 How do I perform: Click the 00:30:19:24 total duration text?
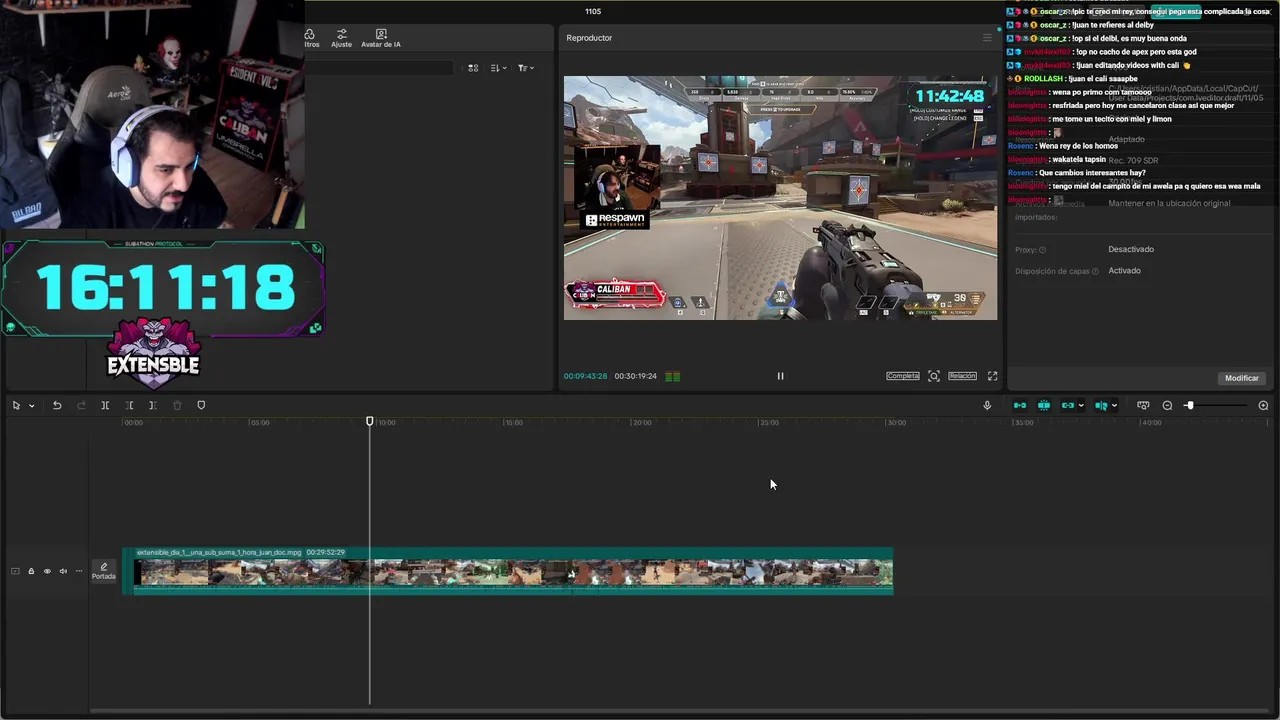click(x=635, y=376)
